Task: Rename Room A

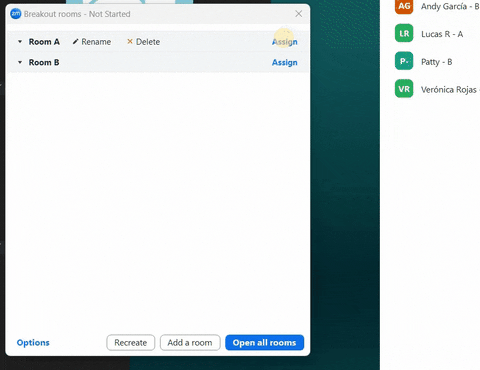Action: (x=92, y=42)
